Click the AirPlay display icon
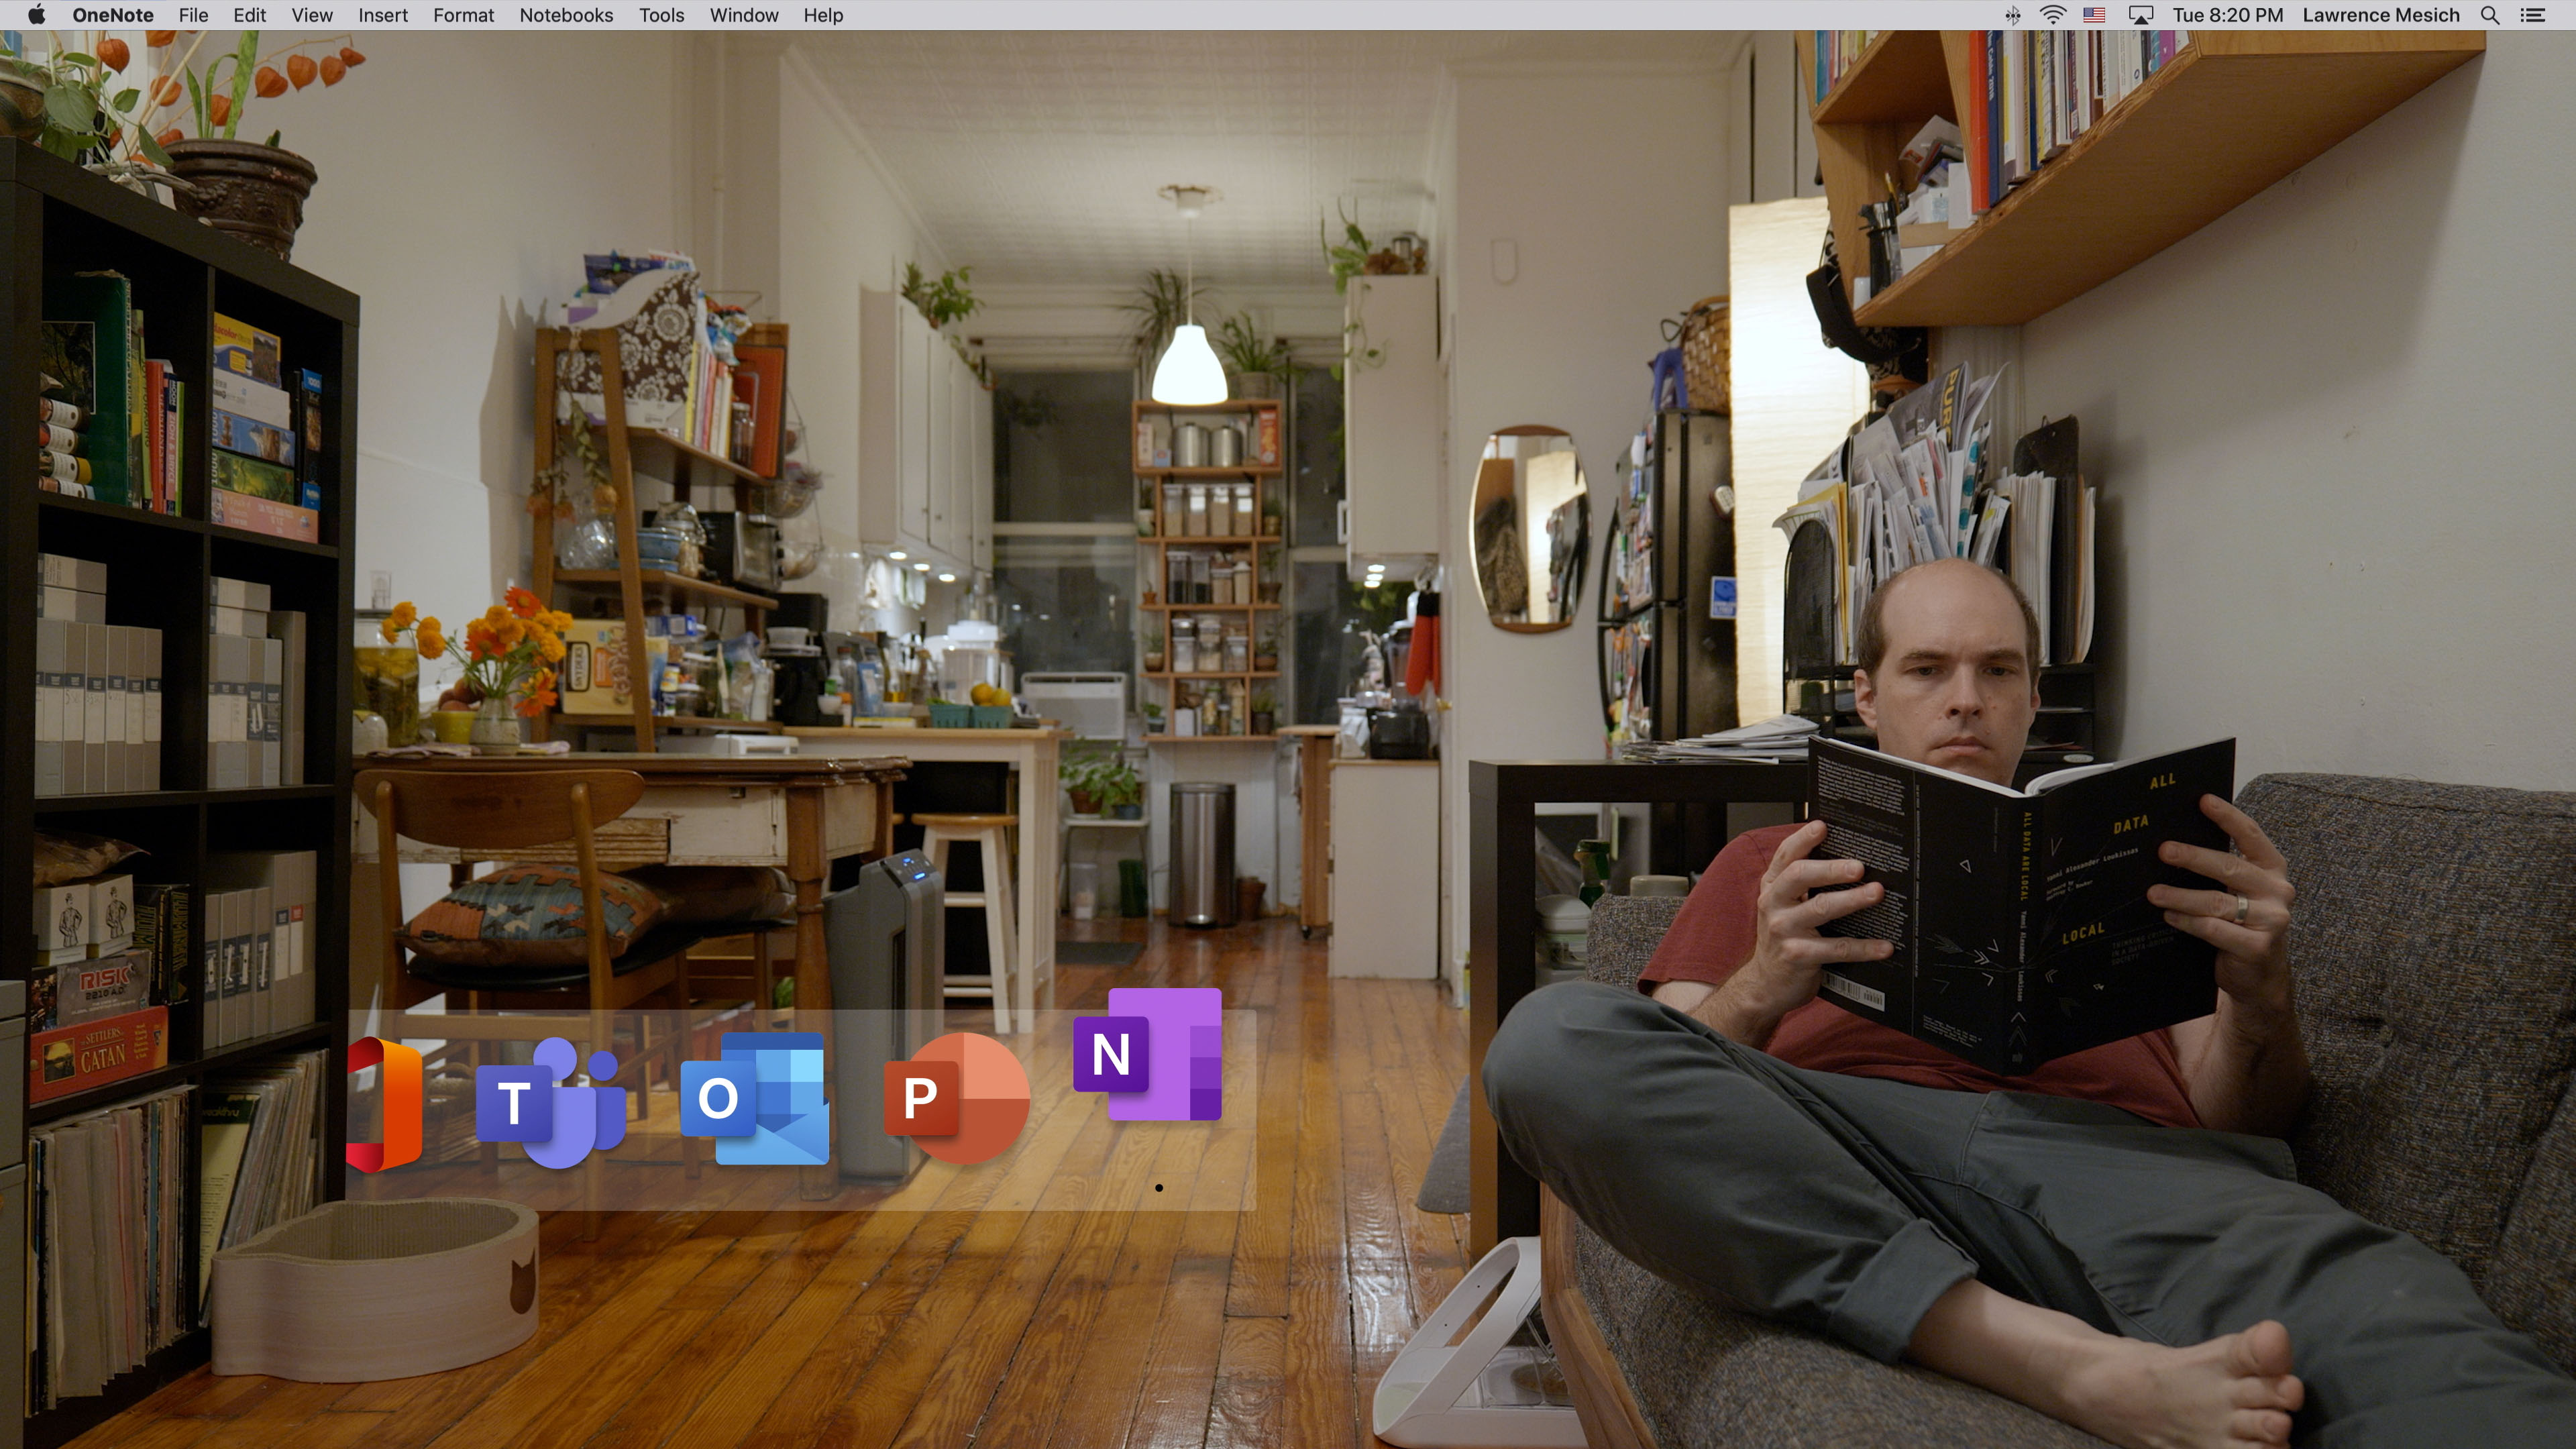 click(2140, 15)
